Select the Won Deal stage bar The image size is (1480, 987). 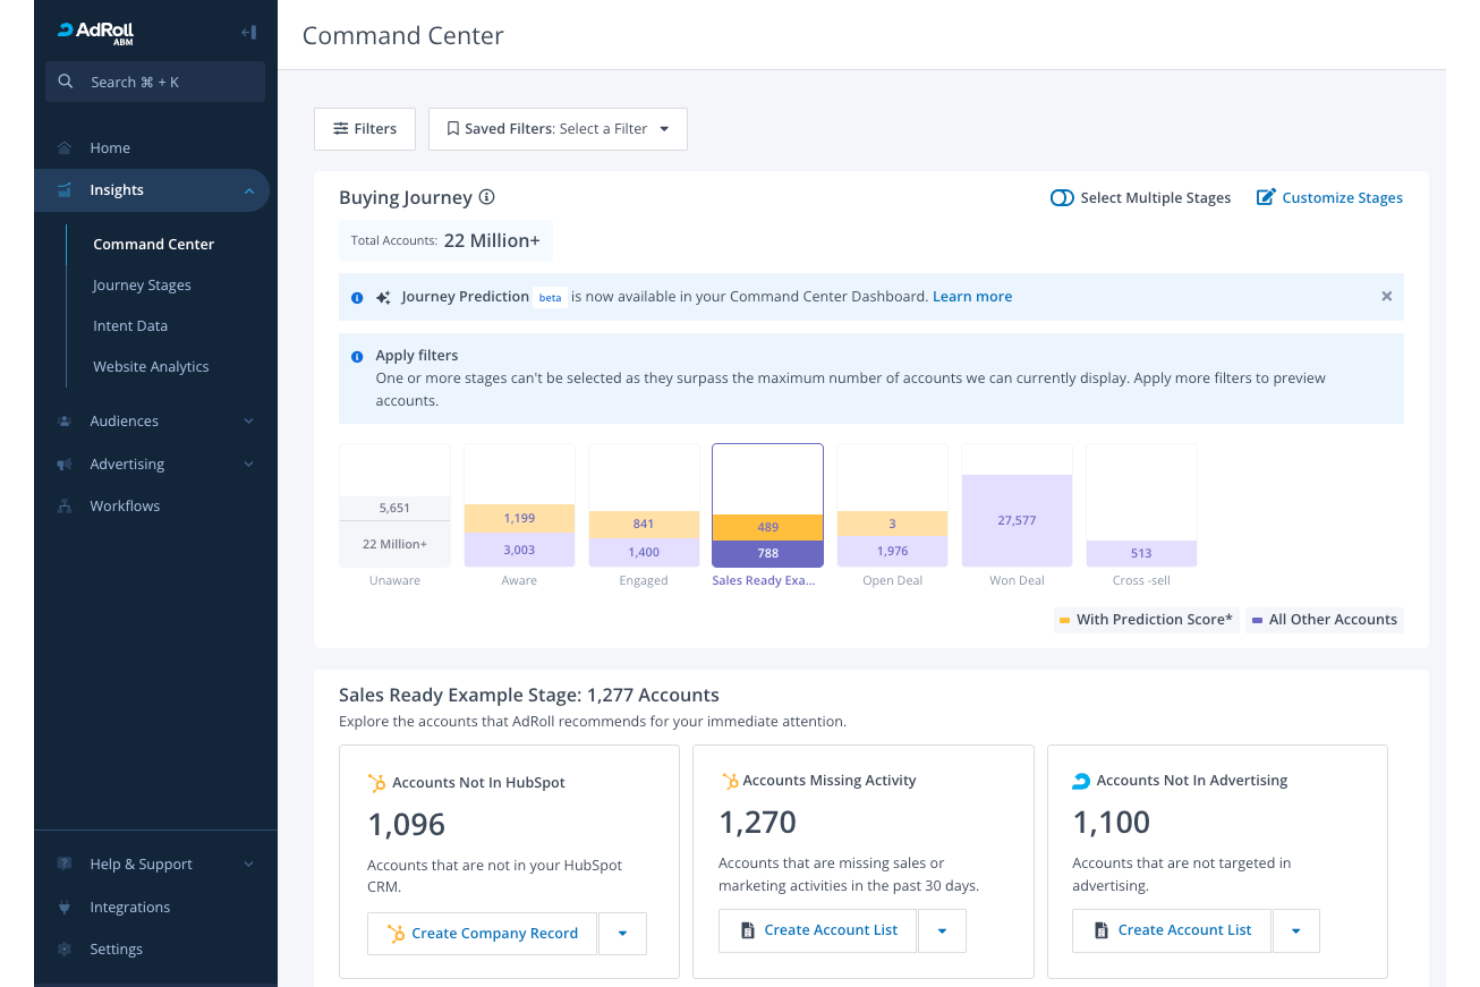click(1016, 518)
